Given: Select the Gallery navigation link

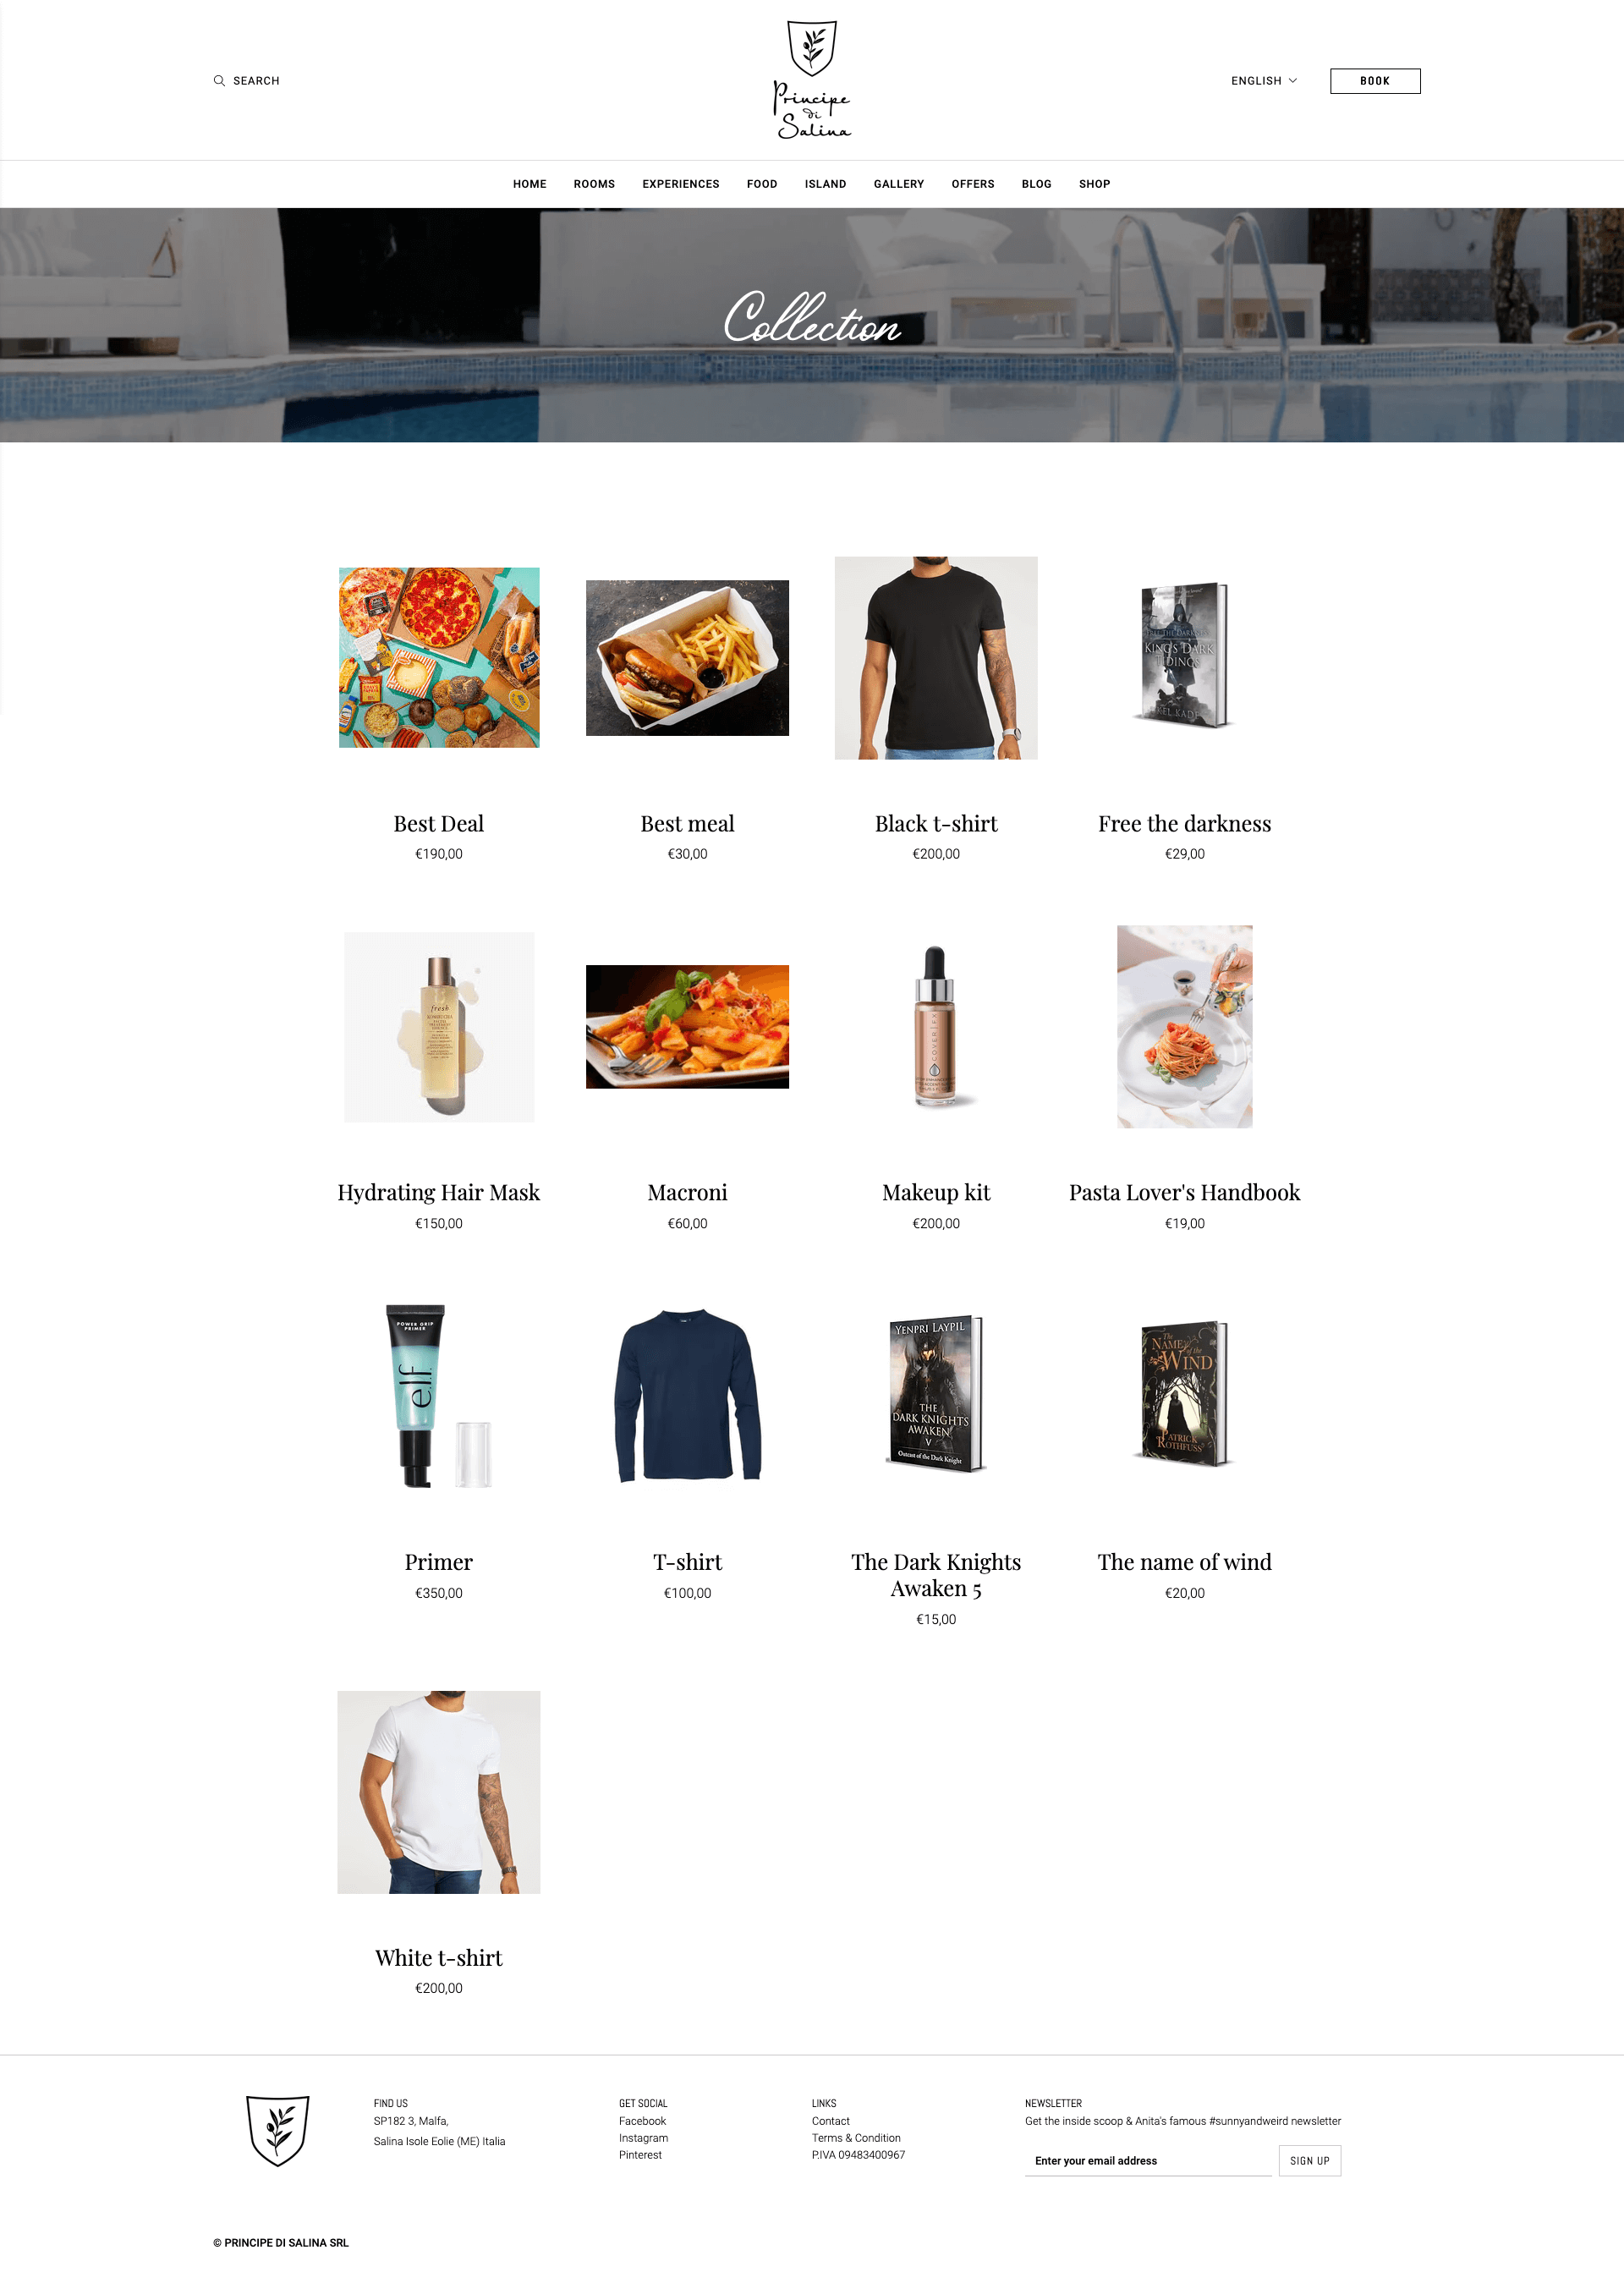Looking at the screenshot, I should click(x=899, y=184).
